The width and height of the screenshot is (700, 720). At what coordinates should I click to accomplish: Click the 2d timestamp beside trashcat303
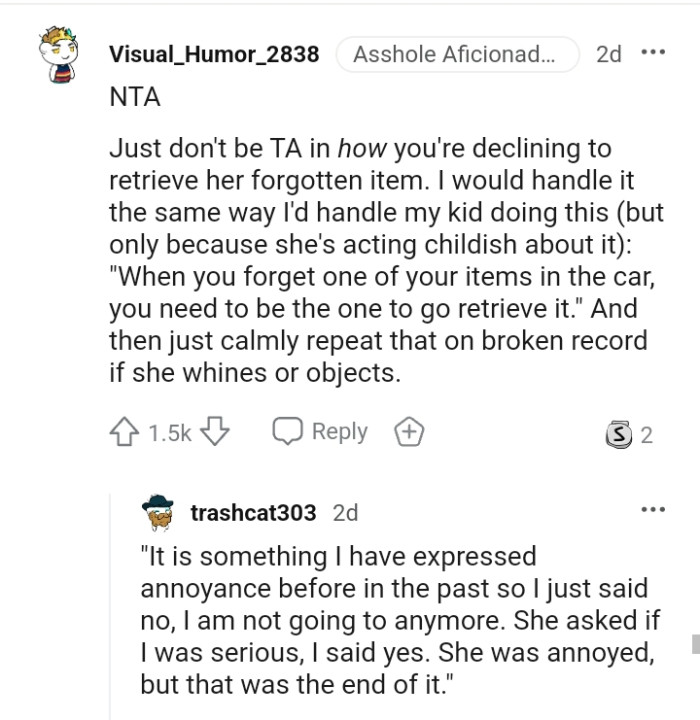(x=345, y=513)
